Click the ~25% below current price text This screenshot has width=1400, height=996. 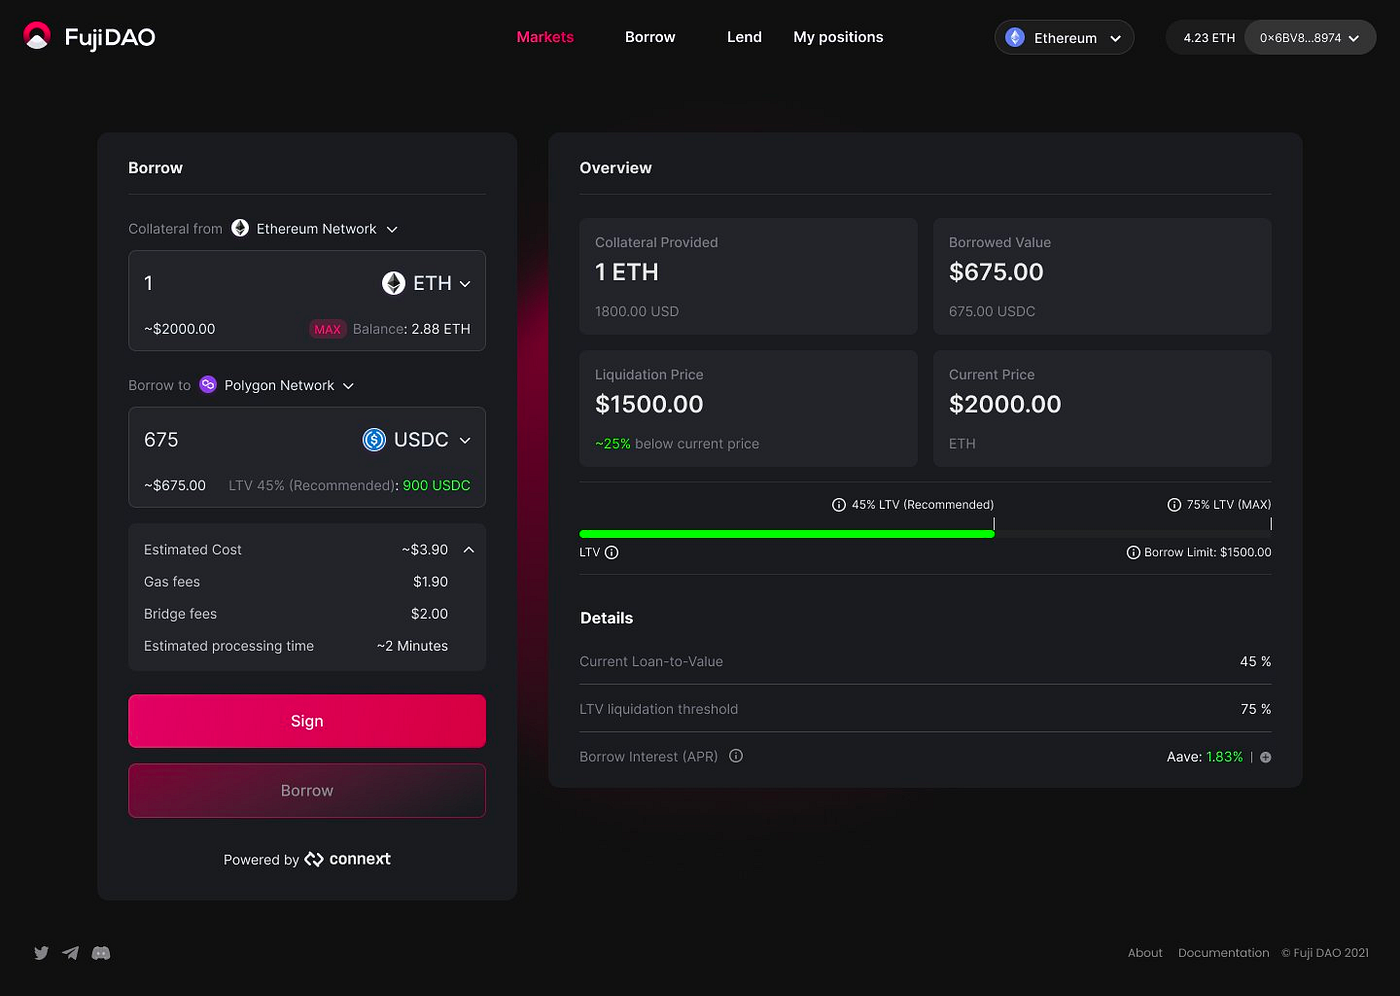coord(677,444)
